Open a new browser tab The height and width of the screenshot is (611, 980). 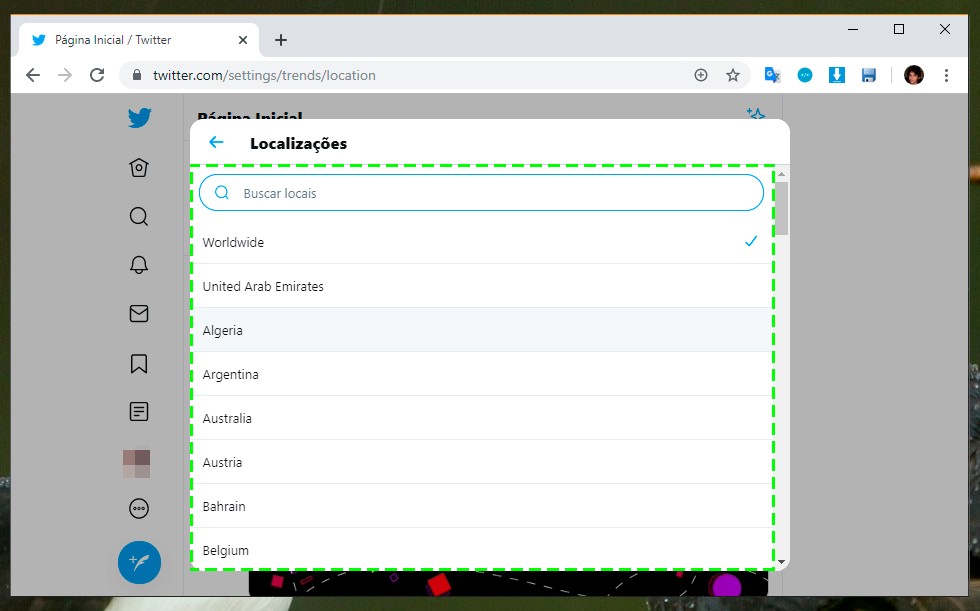click(281, 40)
